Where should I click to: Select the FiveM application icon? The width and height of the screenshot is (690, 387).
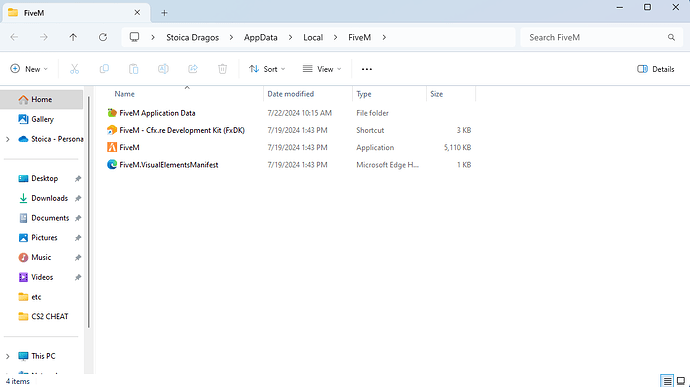click(x=112, y=147)
